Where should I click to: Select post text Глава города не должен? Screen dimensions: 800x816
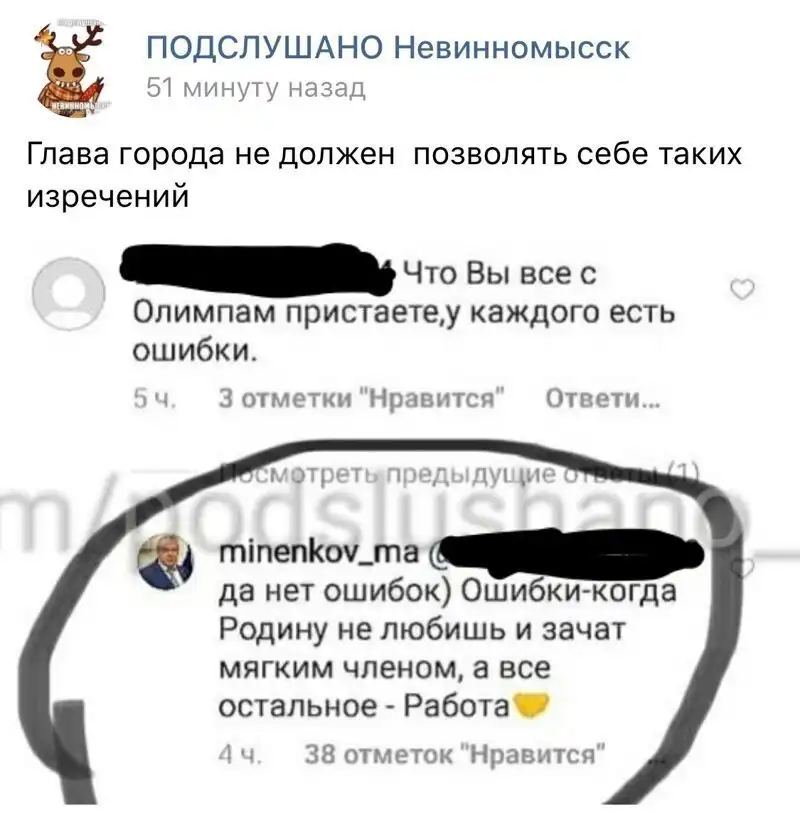pyautogui.click(x=210, y=155)
